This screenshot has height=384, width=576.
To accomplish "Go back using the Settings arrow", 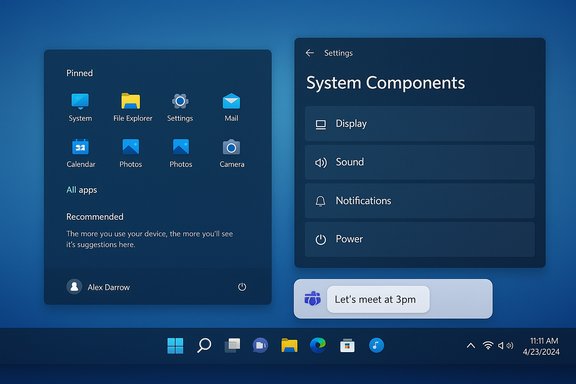I will (x=310, y=53).
